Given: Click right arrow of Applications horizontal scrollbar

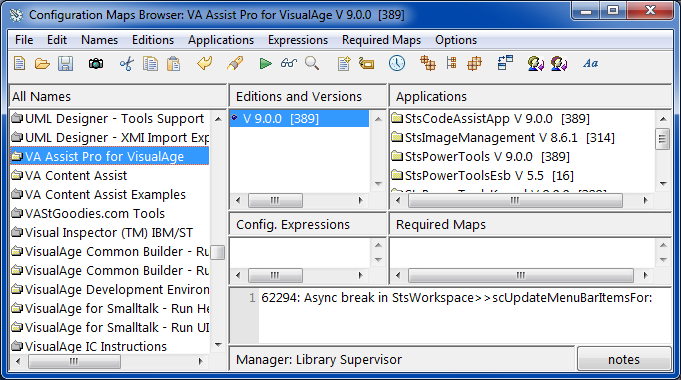Looking at the screenshot, I should (646, 201).
